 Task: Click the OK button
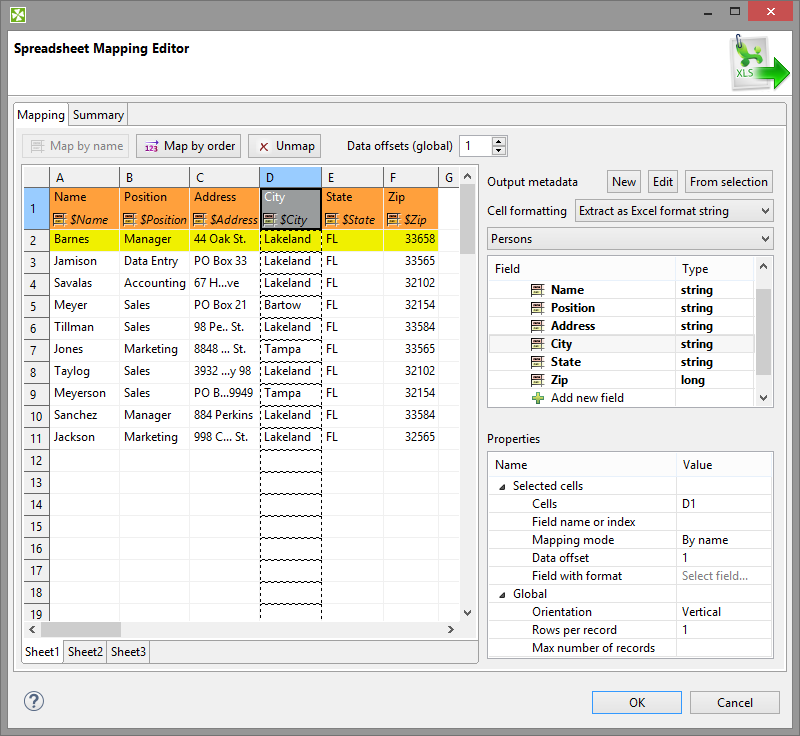(636, 703)
